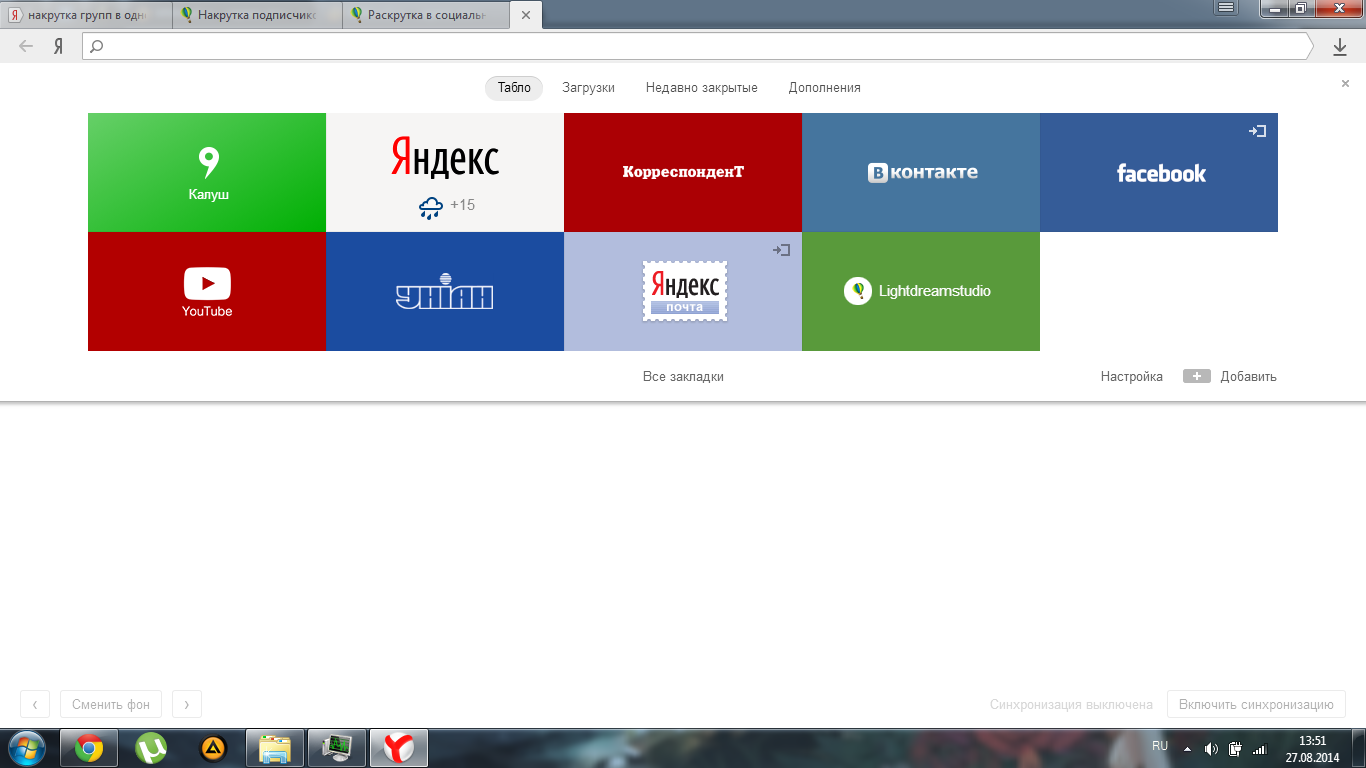Open downloads via arrow icon
Screen dimensions: 1366x768
pos(1340,46)
